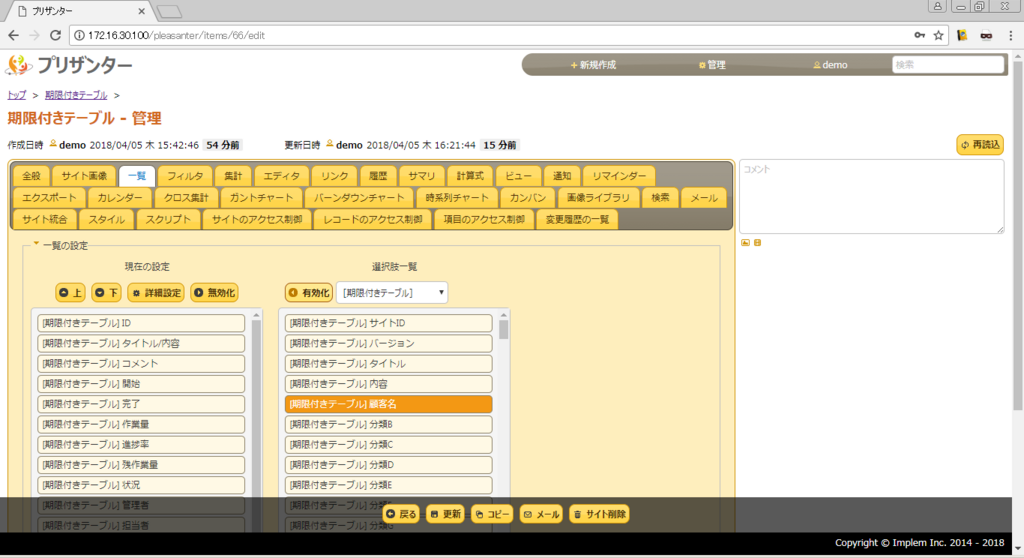
Task: Open the 期限付きテーブル table dropdown
Action: (x=392, y=293)
